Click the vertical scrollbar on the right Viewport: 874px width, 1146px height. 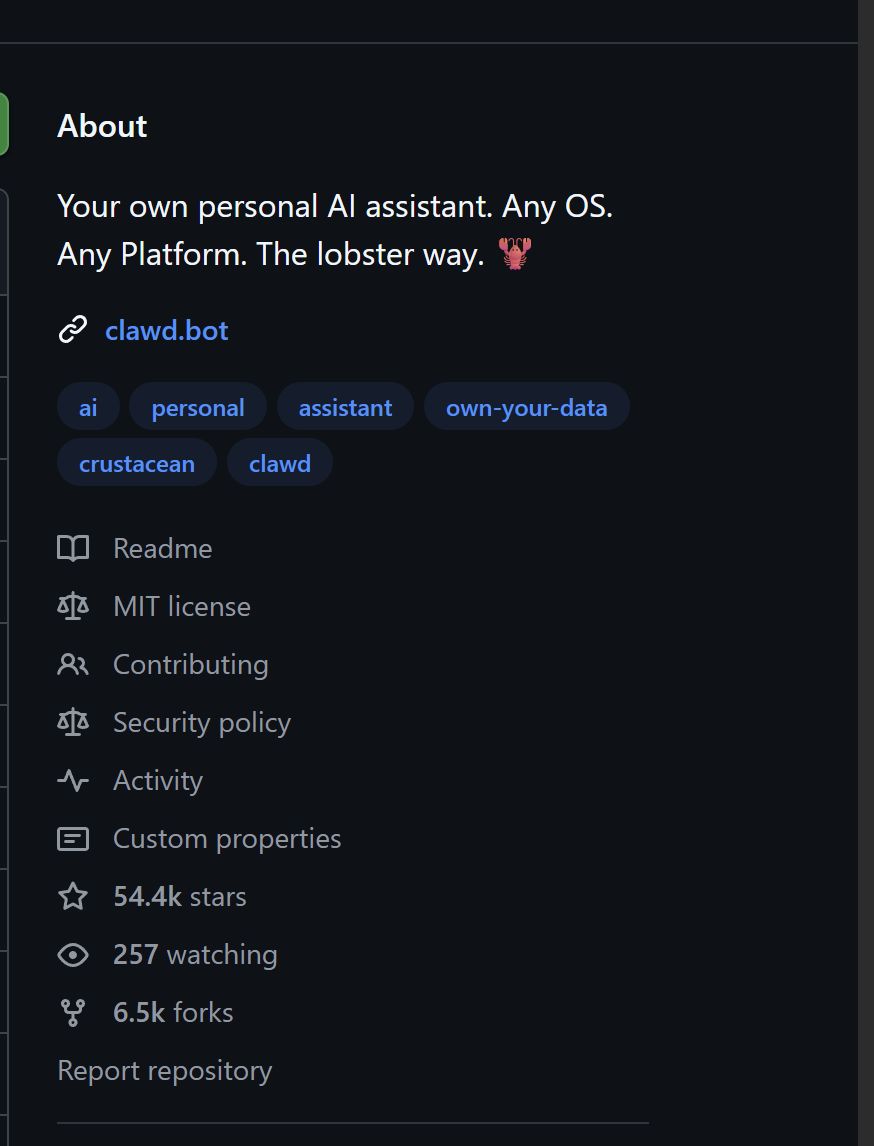(x=866, y=573)
